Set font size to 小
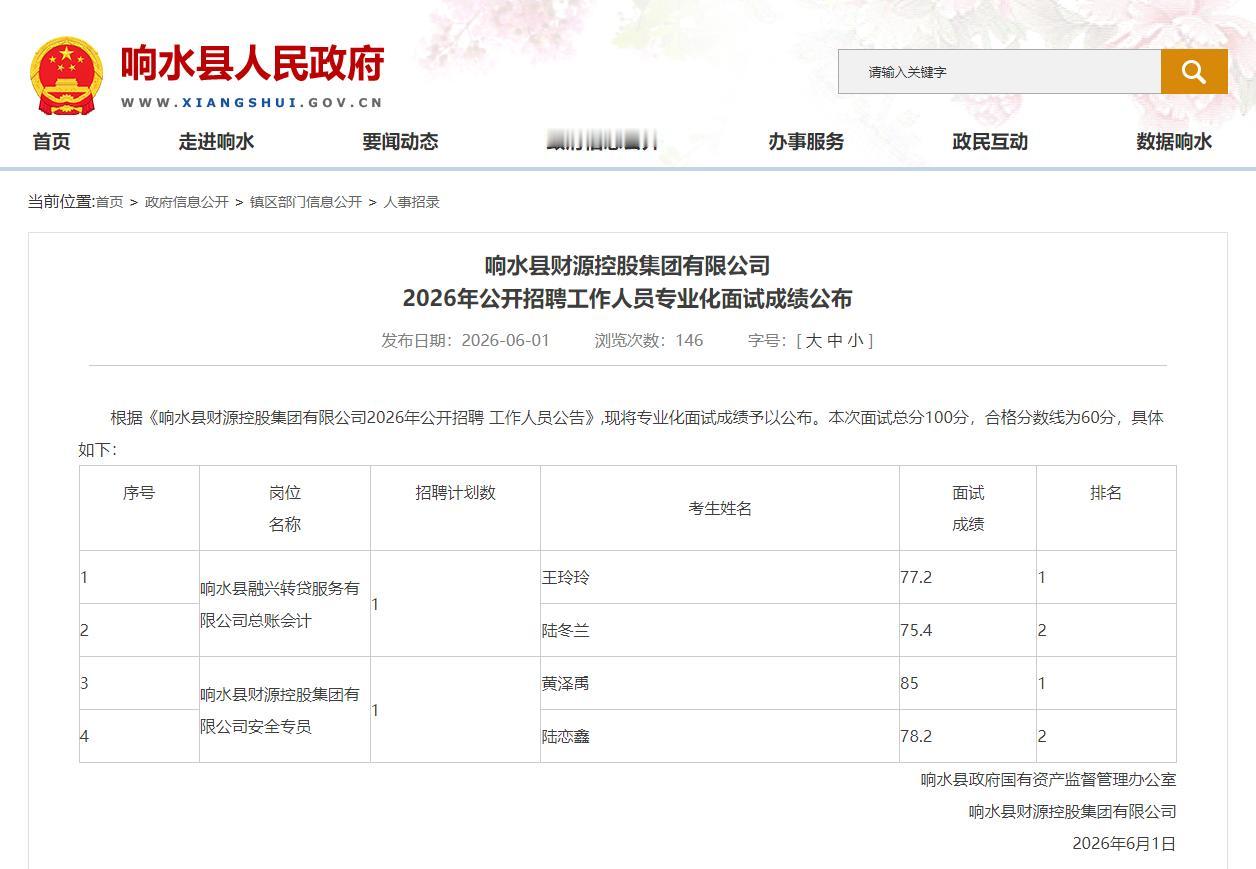The image size is (1256, 869). click(x=856, y=340)
